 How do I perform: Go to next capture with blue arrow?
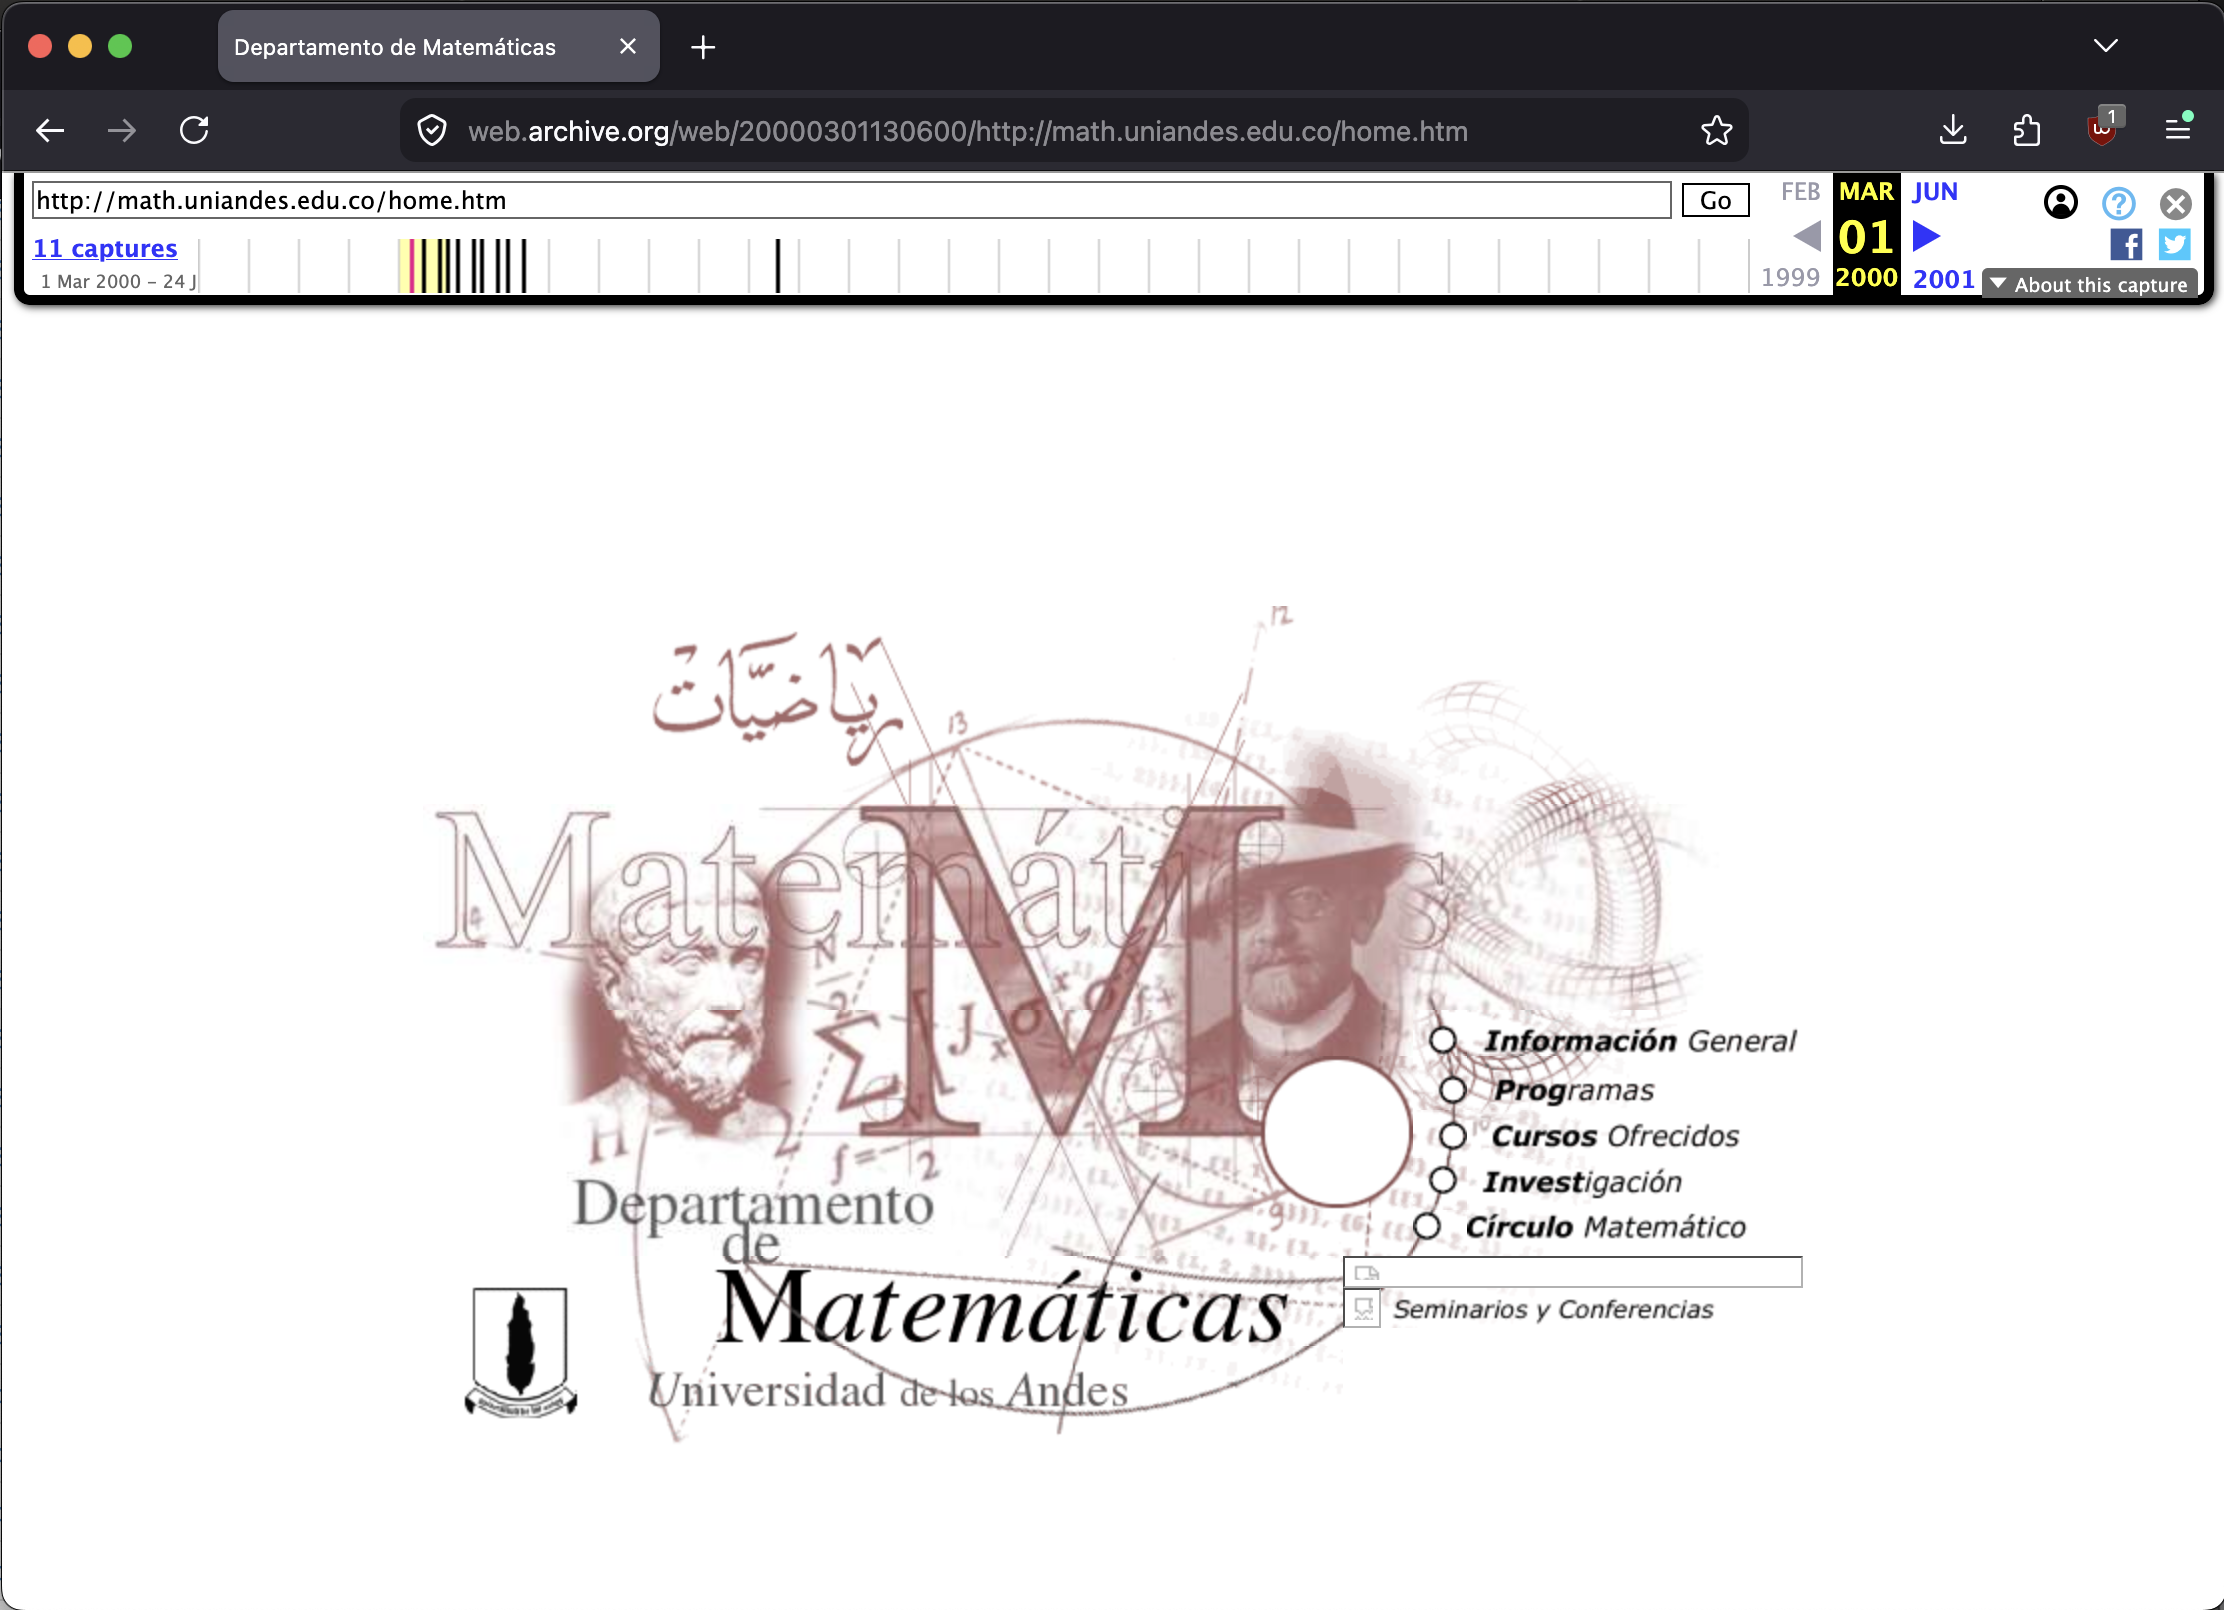point(1926,237)
